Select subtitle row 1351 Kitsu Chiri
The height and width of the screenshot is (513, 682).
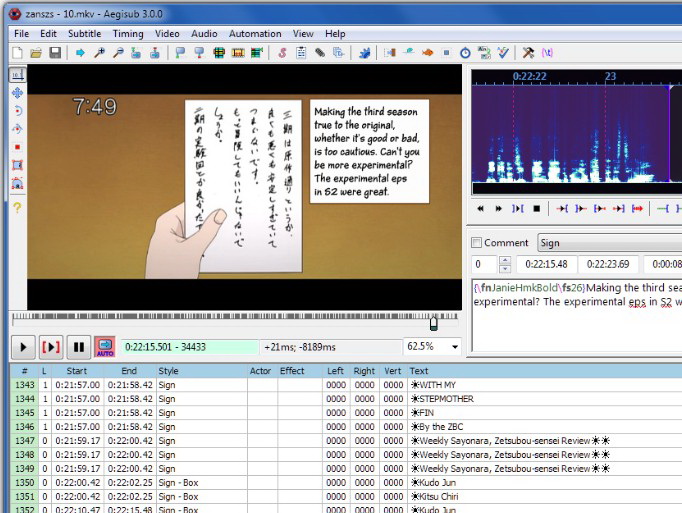coord(346,496)
